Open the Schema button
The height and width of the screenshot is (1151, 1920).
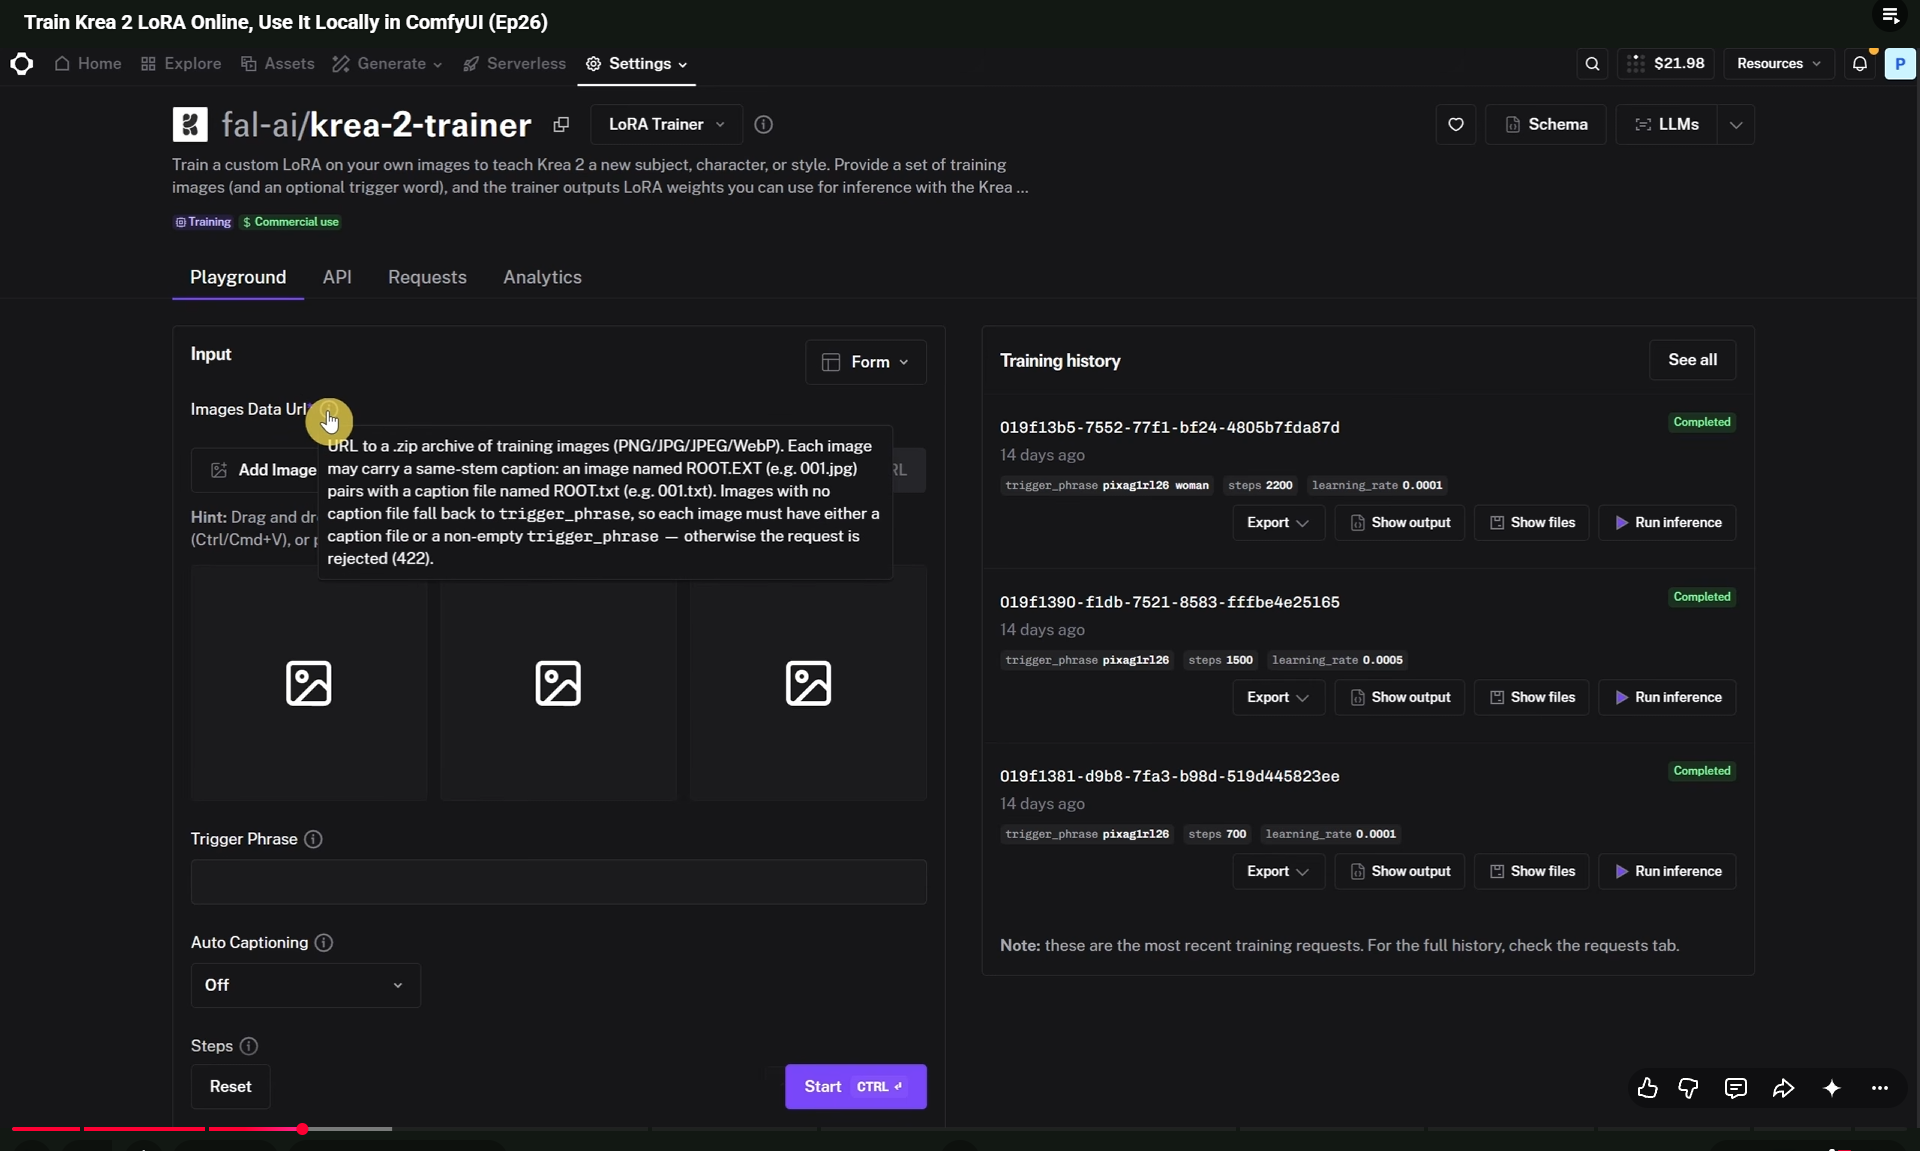point(1546,125)
